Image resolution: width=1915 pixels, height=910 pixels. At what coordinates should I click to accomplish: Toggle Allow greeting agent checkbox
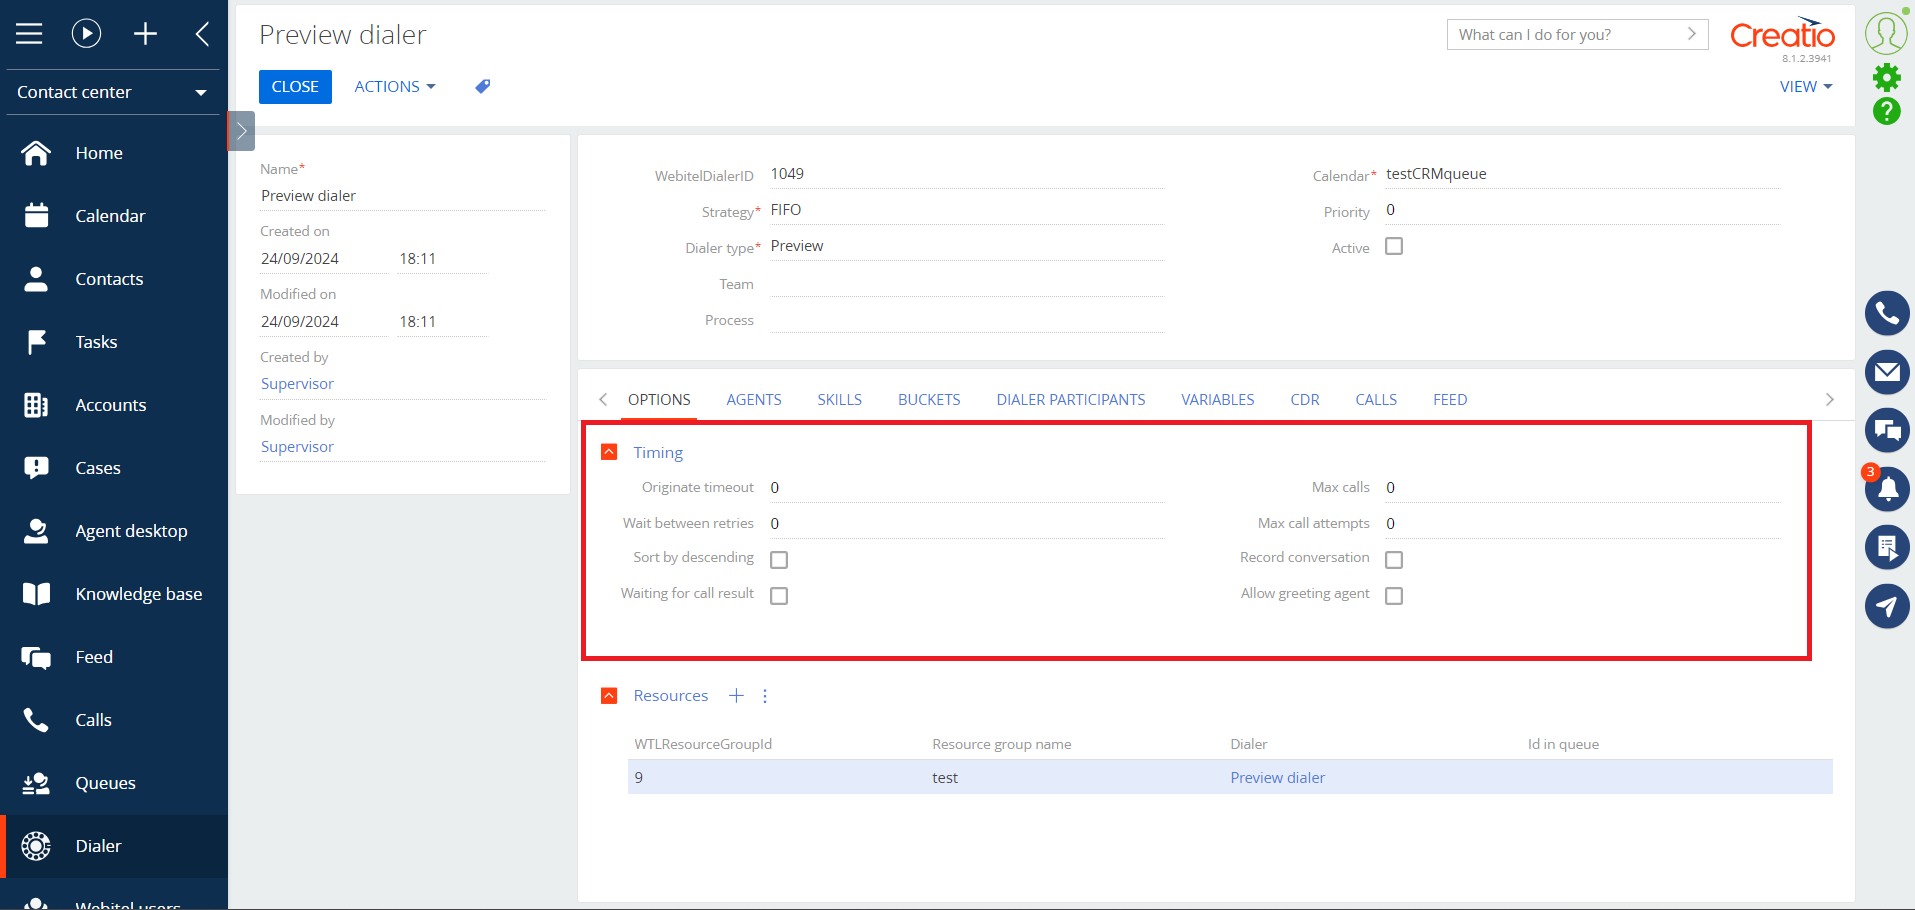click(x=1394, y=595)
